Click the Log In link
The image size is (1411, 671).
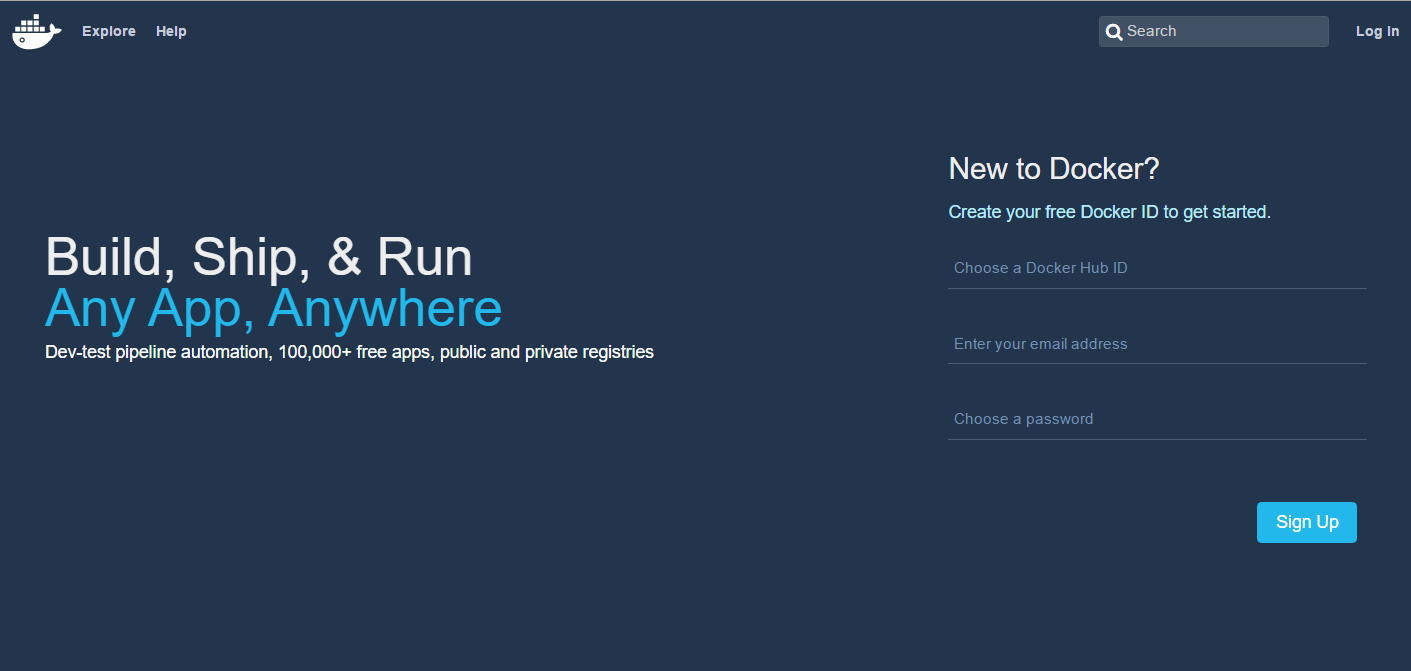[1377, 31]
